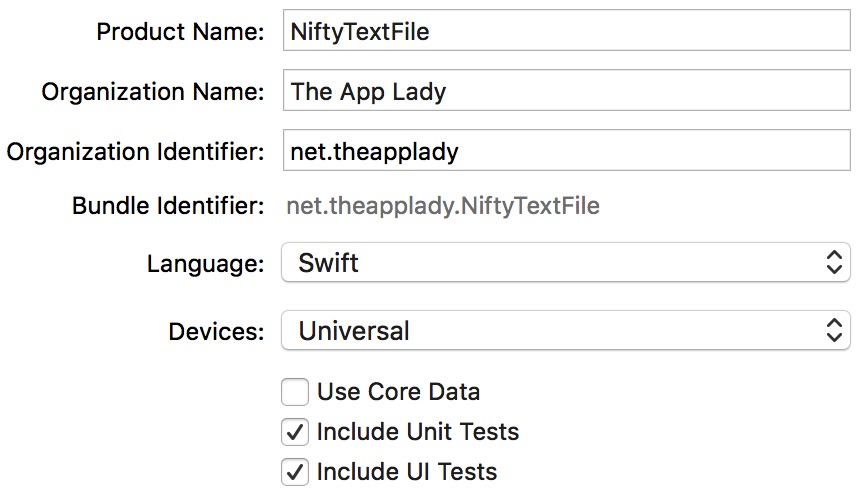Viewport: 859px width, 490px height.
Task: Click the up-down arrows of Language popup
Action: click(x=834, y=263)
